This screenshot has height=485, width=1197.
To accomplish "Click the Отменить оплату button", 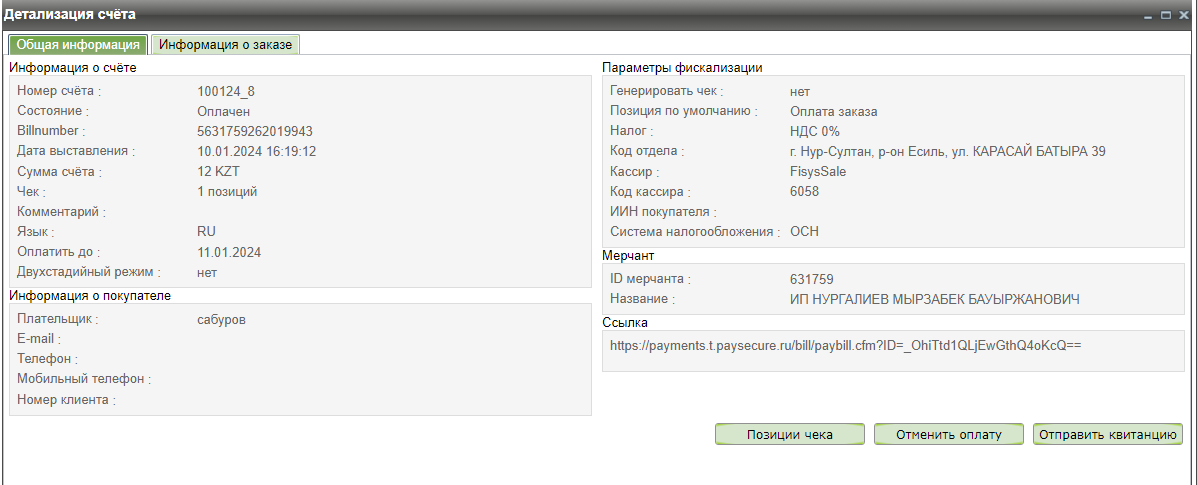I will click(949, 434).
